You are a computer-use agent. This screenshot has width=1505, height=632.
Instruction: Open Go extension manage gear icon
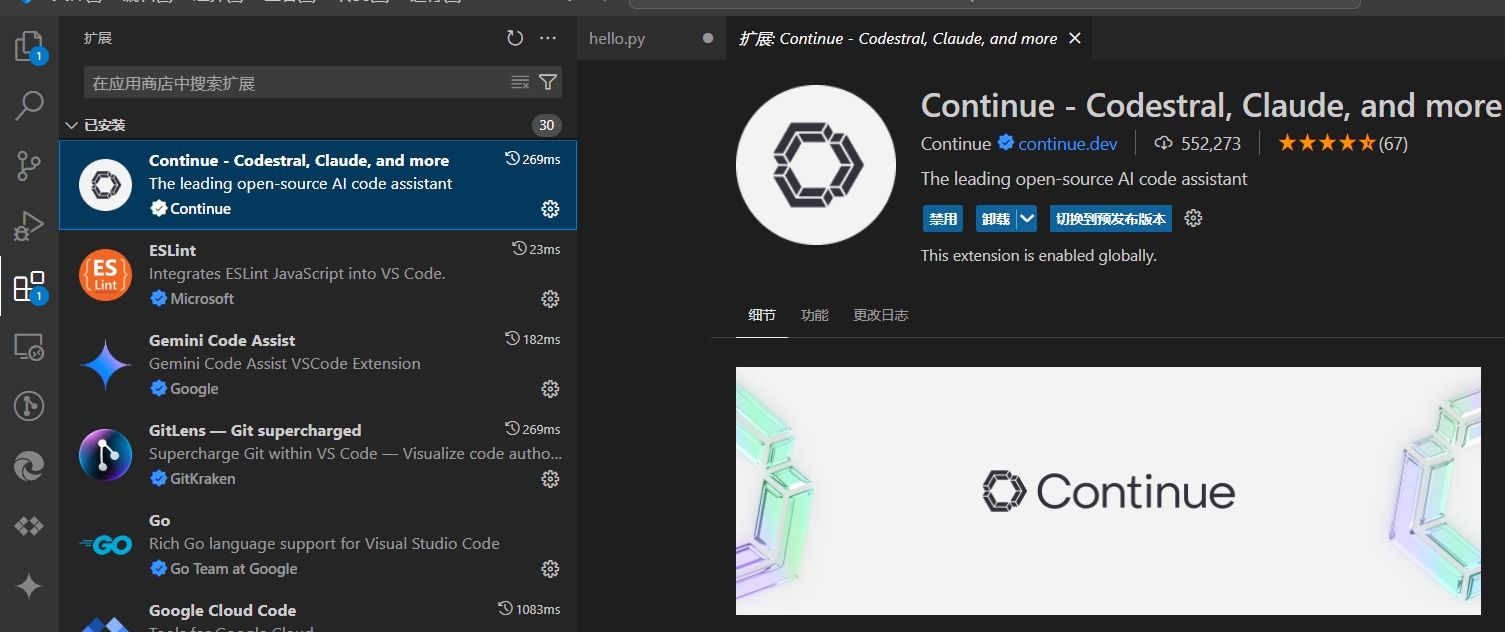click(x=550, y=568)
